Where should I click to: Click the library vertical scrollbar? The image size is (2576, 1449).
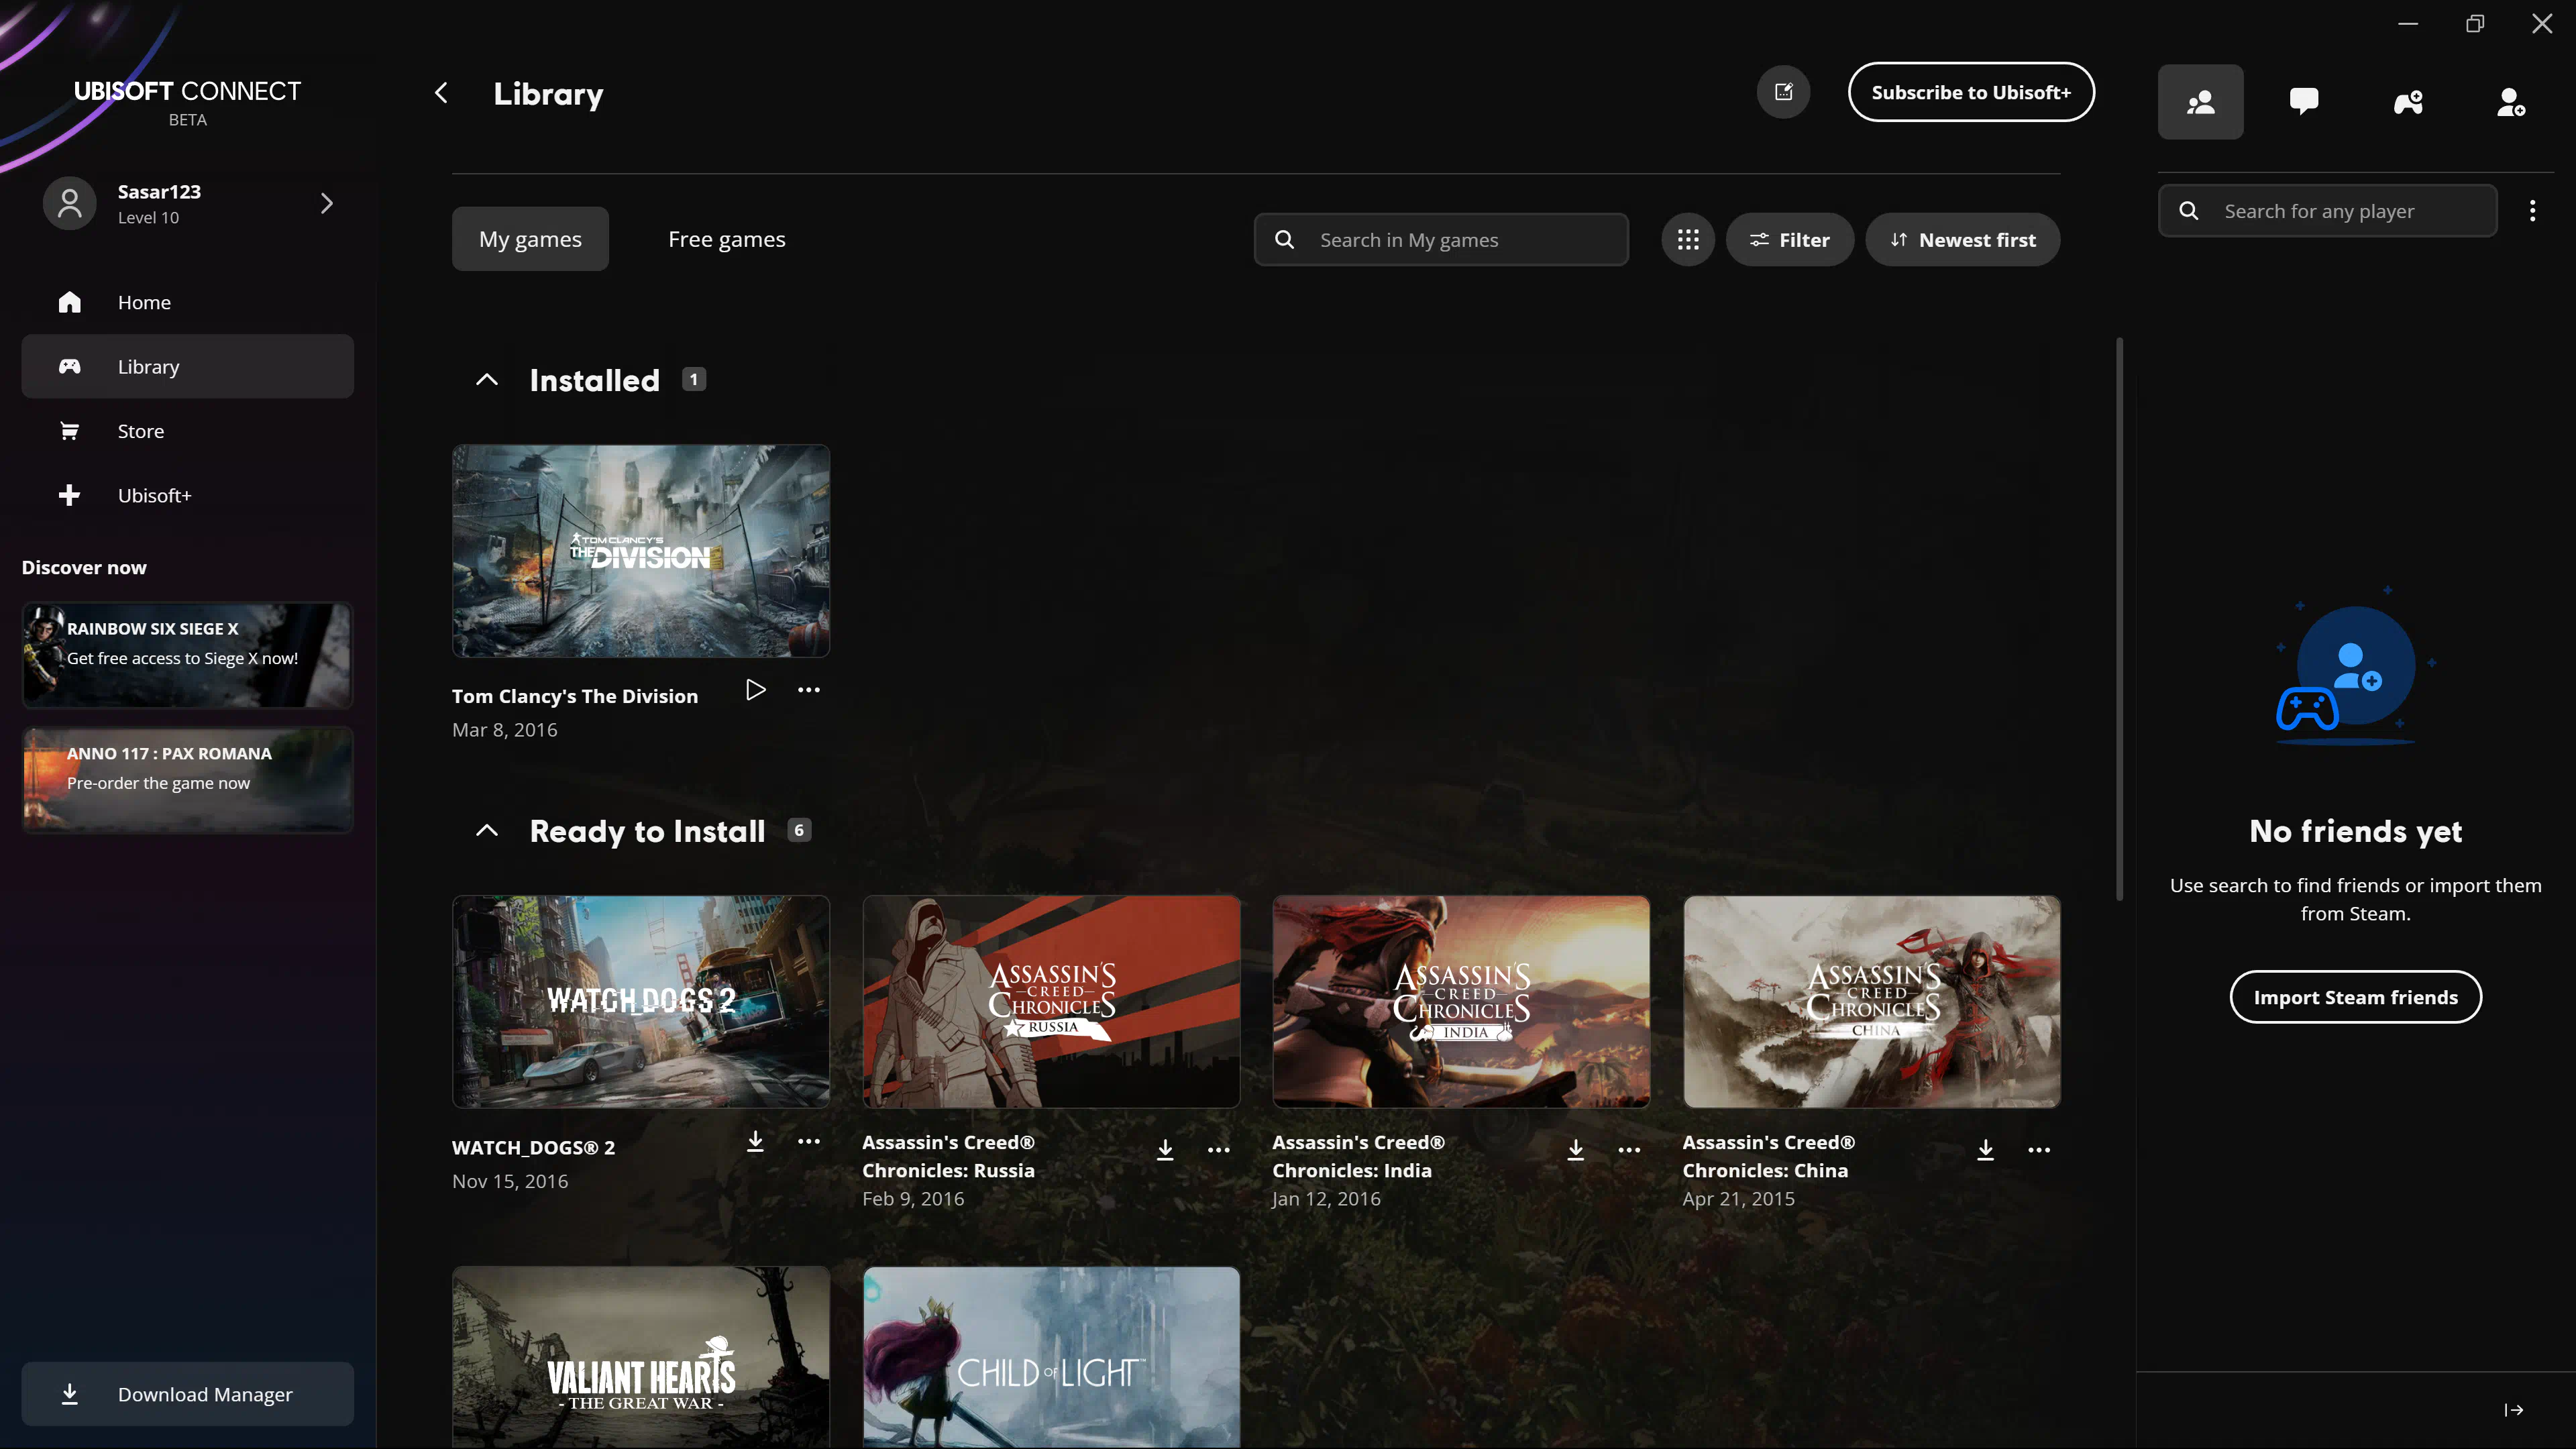click(x=2119, y=619)
